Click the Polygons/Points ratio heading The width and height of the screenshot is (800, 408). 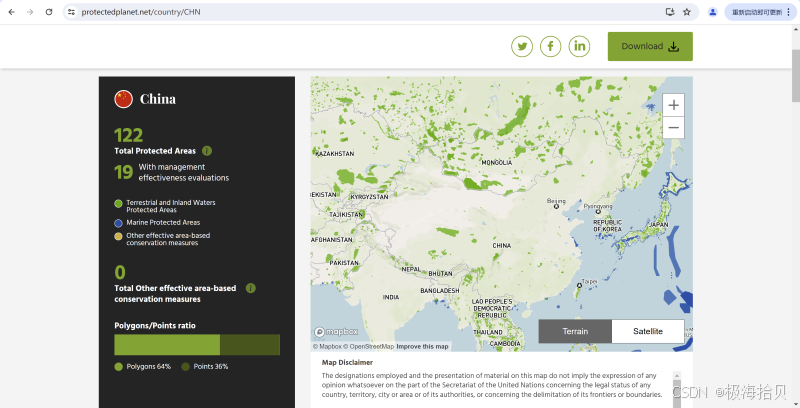pyautogui.click(x=155, y=325)
